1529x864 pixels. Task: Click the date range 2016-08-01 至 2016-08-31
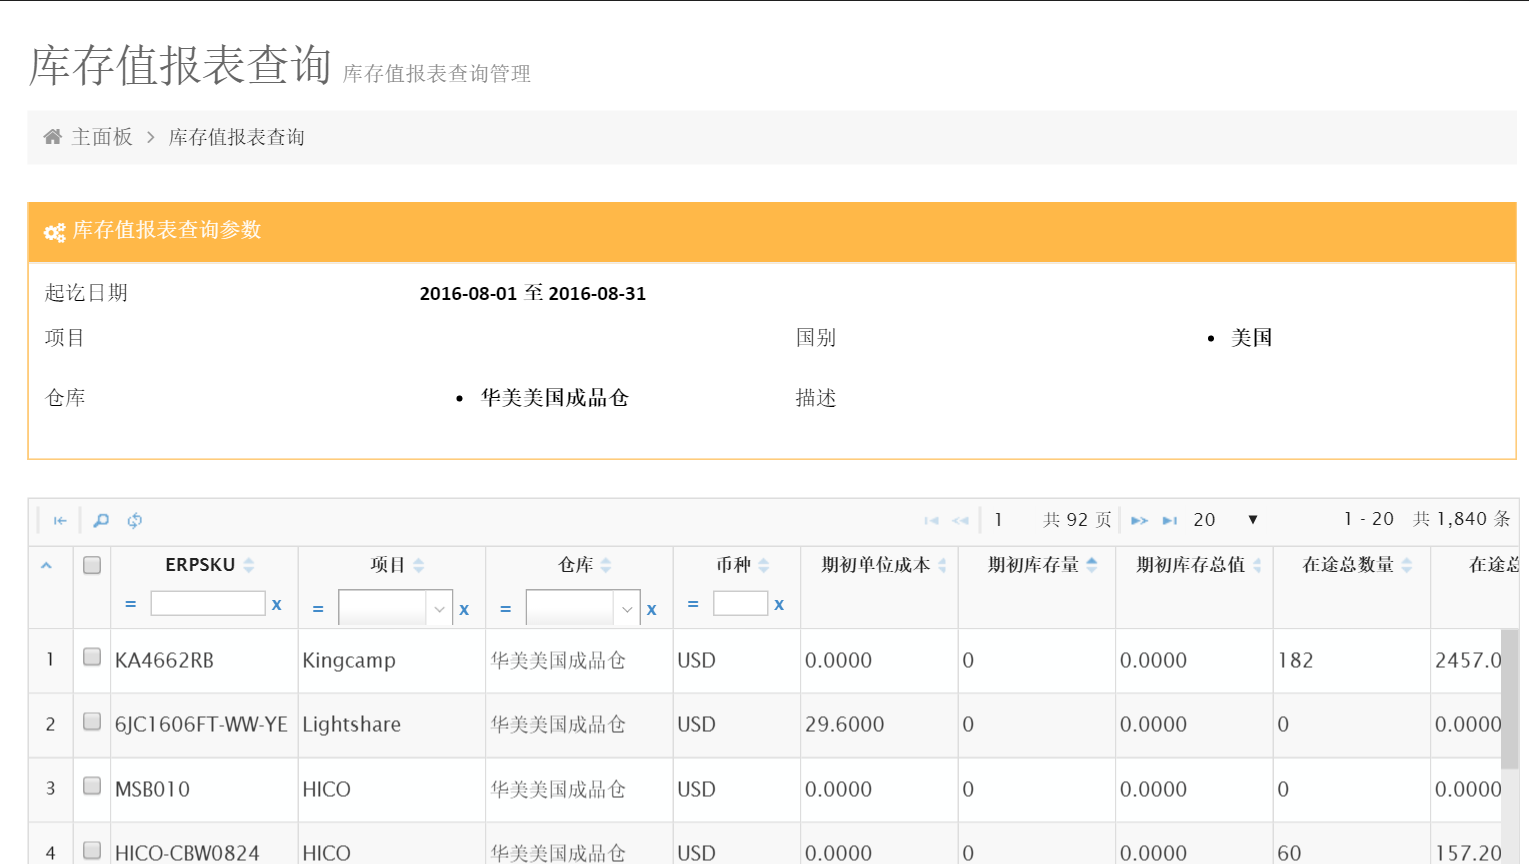click(x=532, y=293)
